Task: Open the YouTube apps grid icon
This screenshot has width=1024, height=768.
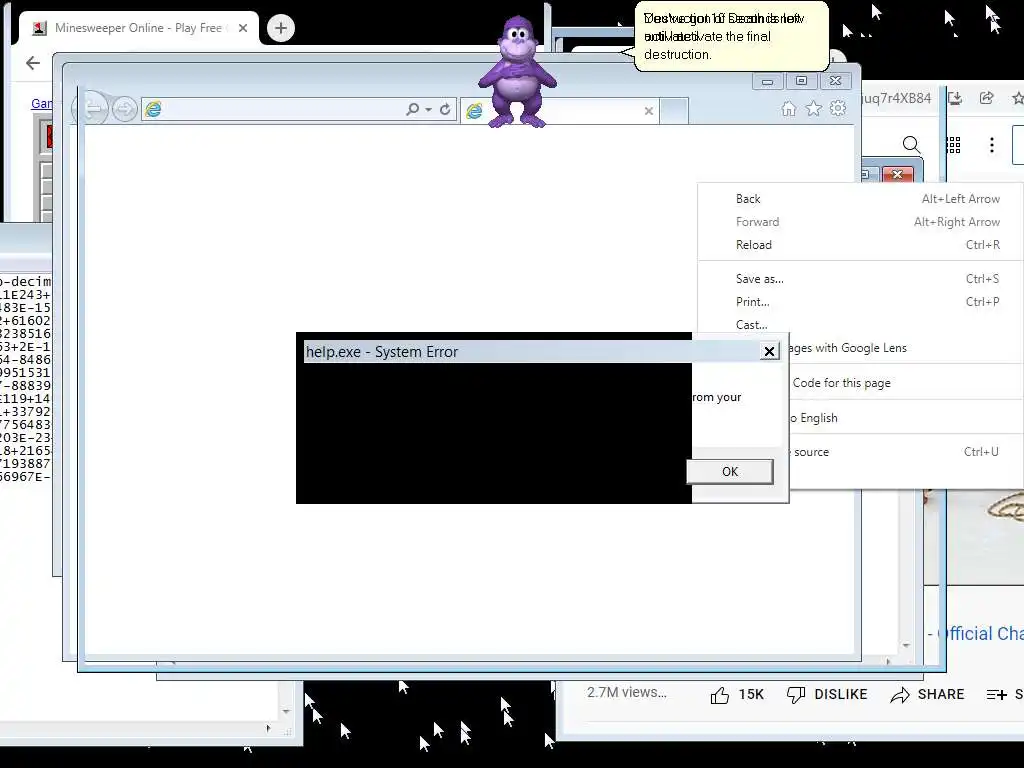Action: click(953, 145)
